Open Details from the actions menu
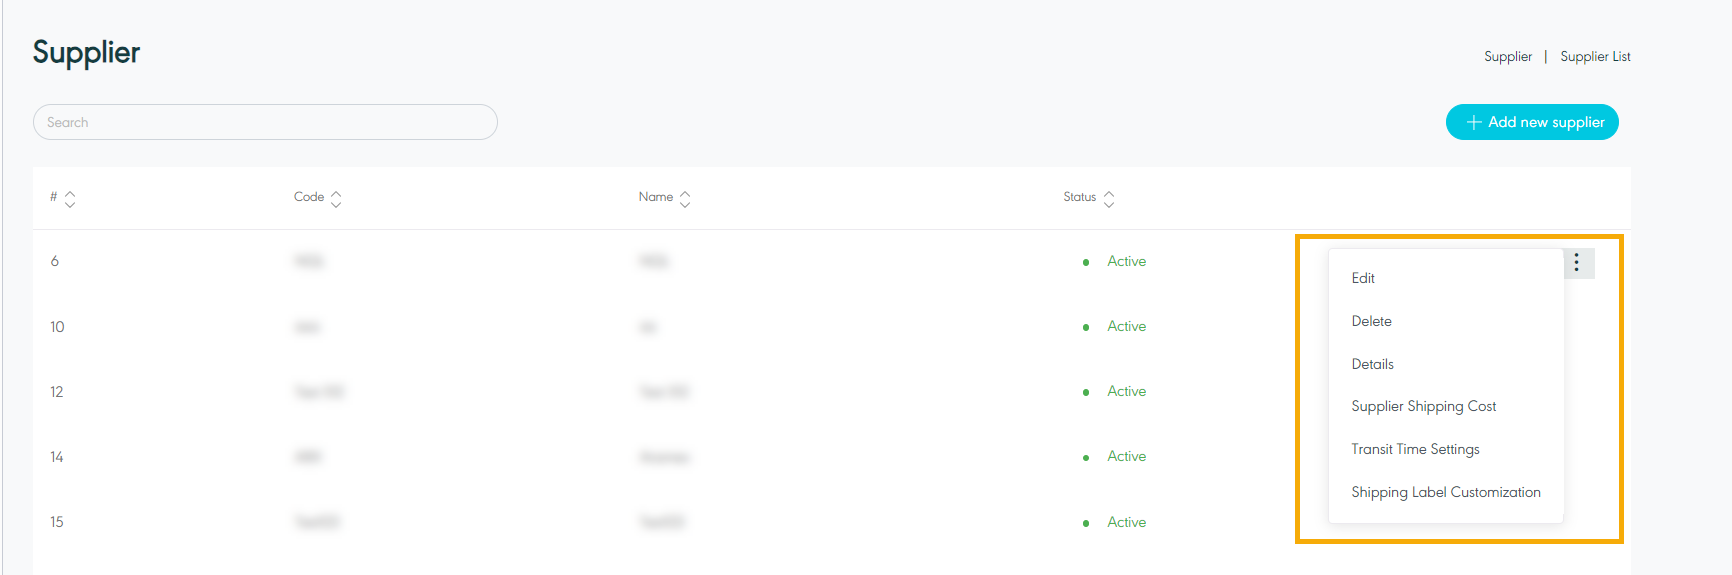The height and width of the screenshot is (575, 1732). click(x=1372, y=364)
